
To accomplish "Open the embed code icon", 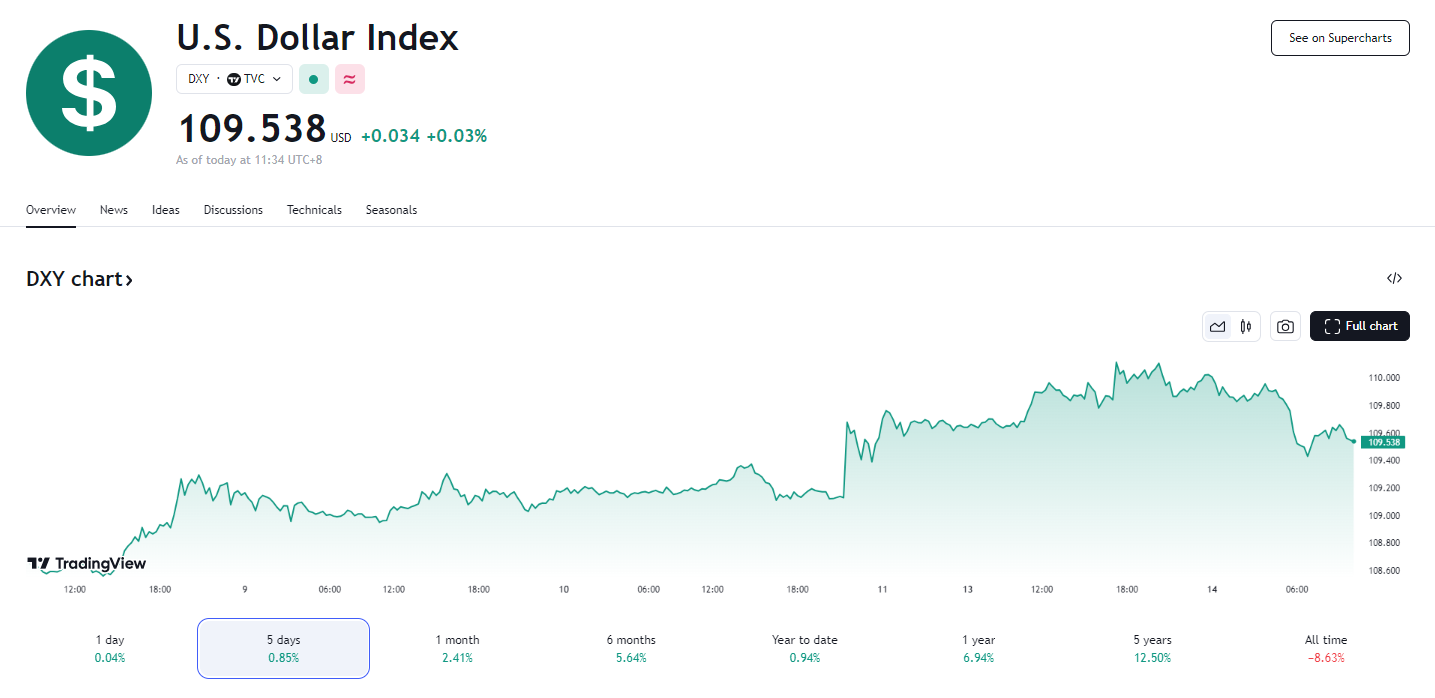I will coord(1395,279).
